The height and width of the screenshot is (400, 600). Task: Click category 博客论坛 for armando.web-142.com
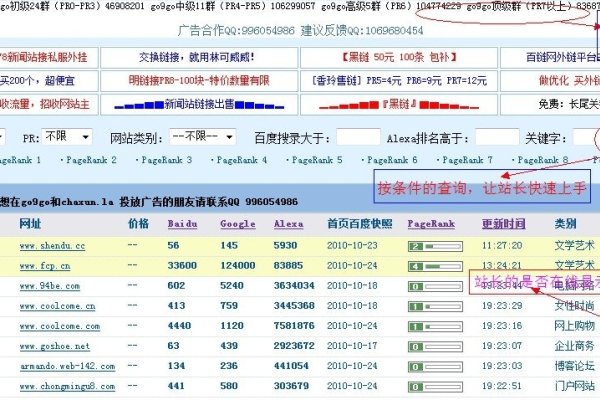(575, 366)
